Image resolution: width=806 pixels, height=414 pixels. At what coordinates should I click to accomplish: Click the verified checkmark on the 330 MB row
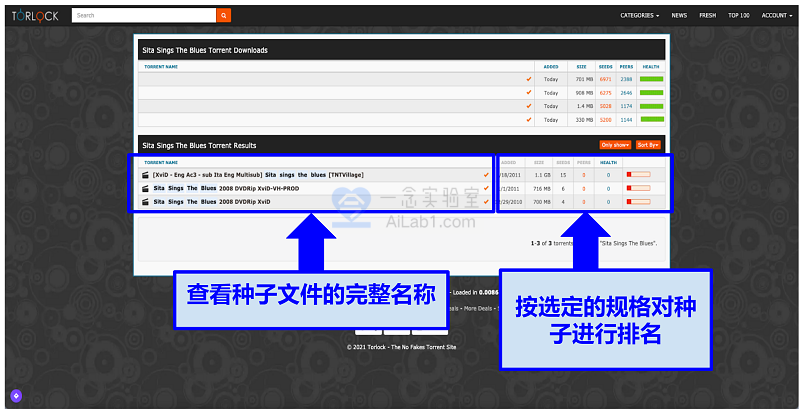(x=528, y=120)
